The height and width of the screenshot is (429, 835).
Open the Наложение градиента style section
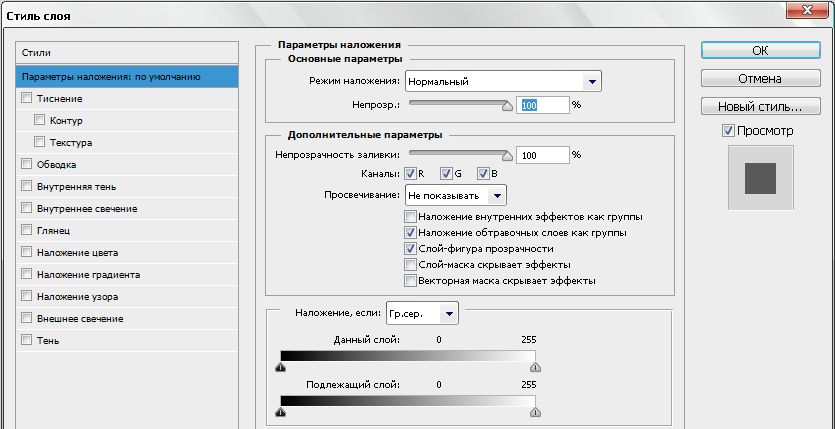(88, 275)
